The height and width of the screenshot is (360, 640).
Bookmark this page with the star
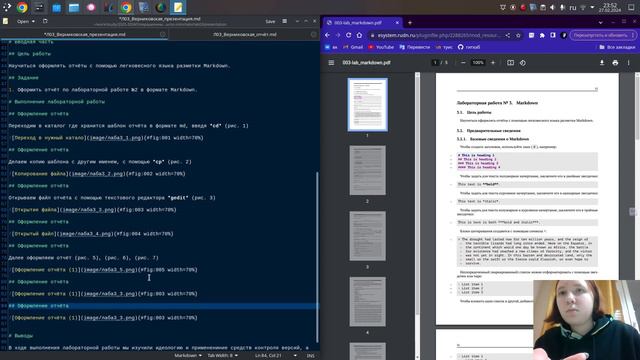[518, 36]
